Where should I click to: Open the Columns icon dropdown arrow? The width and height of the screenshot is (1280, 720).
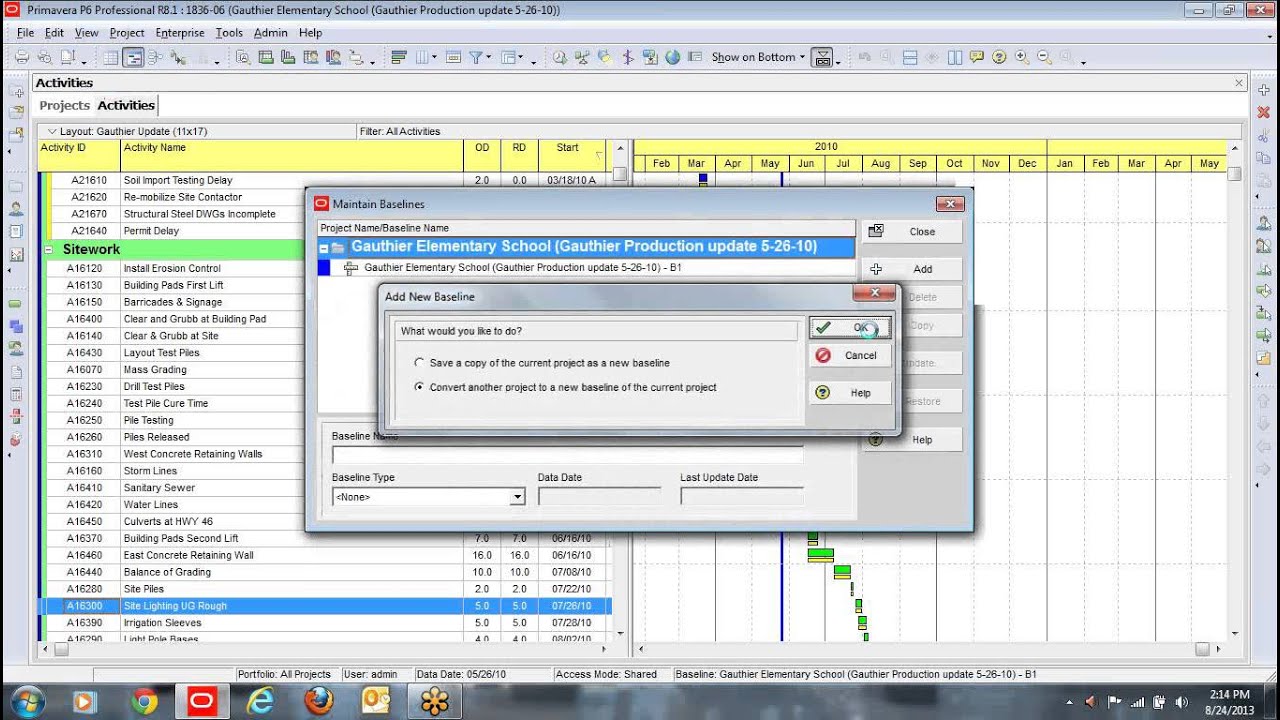[x=434, y=58]
